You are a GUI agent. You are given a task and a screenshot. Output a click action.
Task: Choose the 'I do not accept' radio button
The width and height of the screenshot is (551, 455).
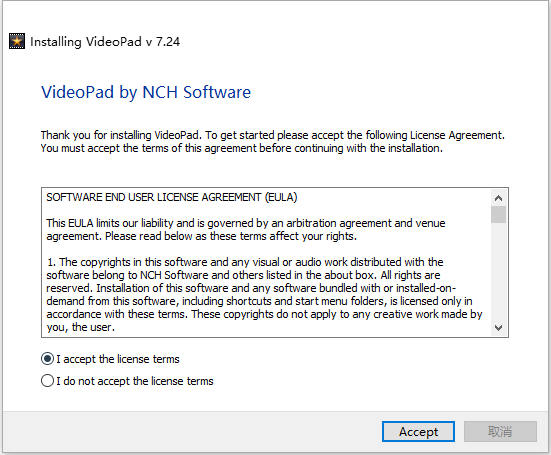pos(47,381)
